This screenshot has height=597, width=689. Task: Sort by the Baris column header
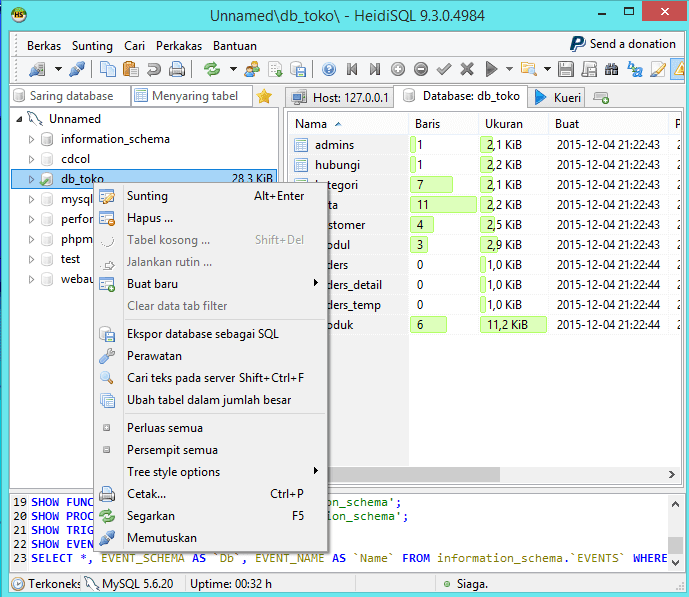tap(443, 124)
